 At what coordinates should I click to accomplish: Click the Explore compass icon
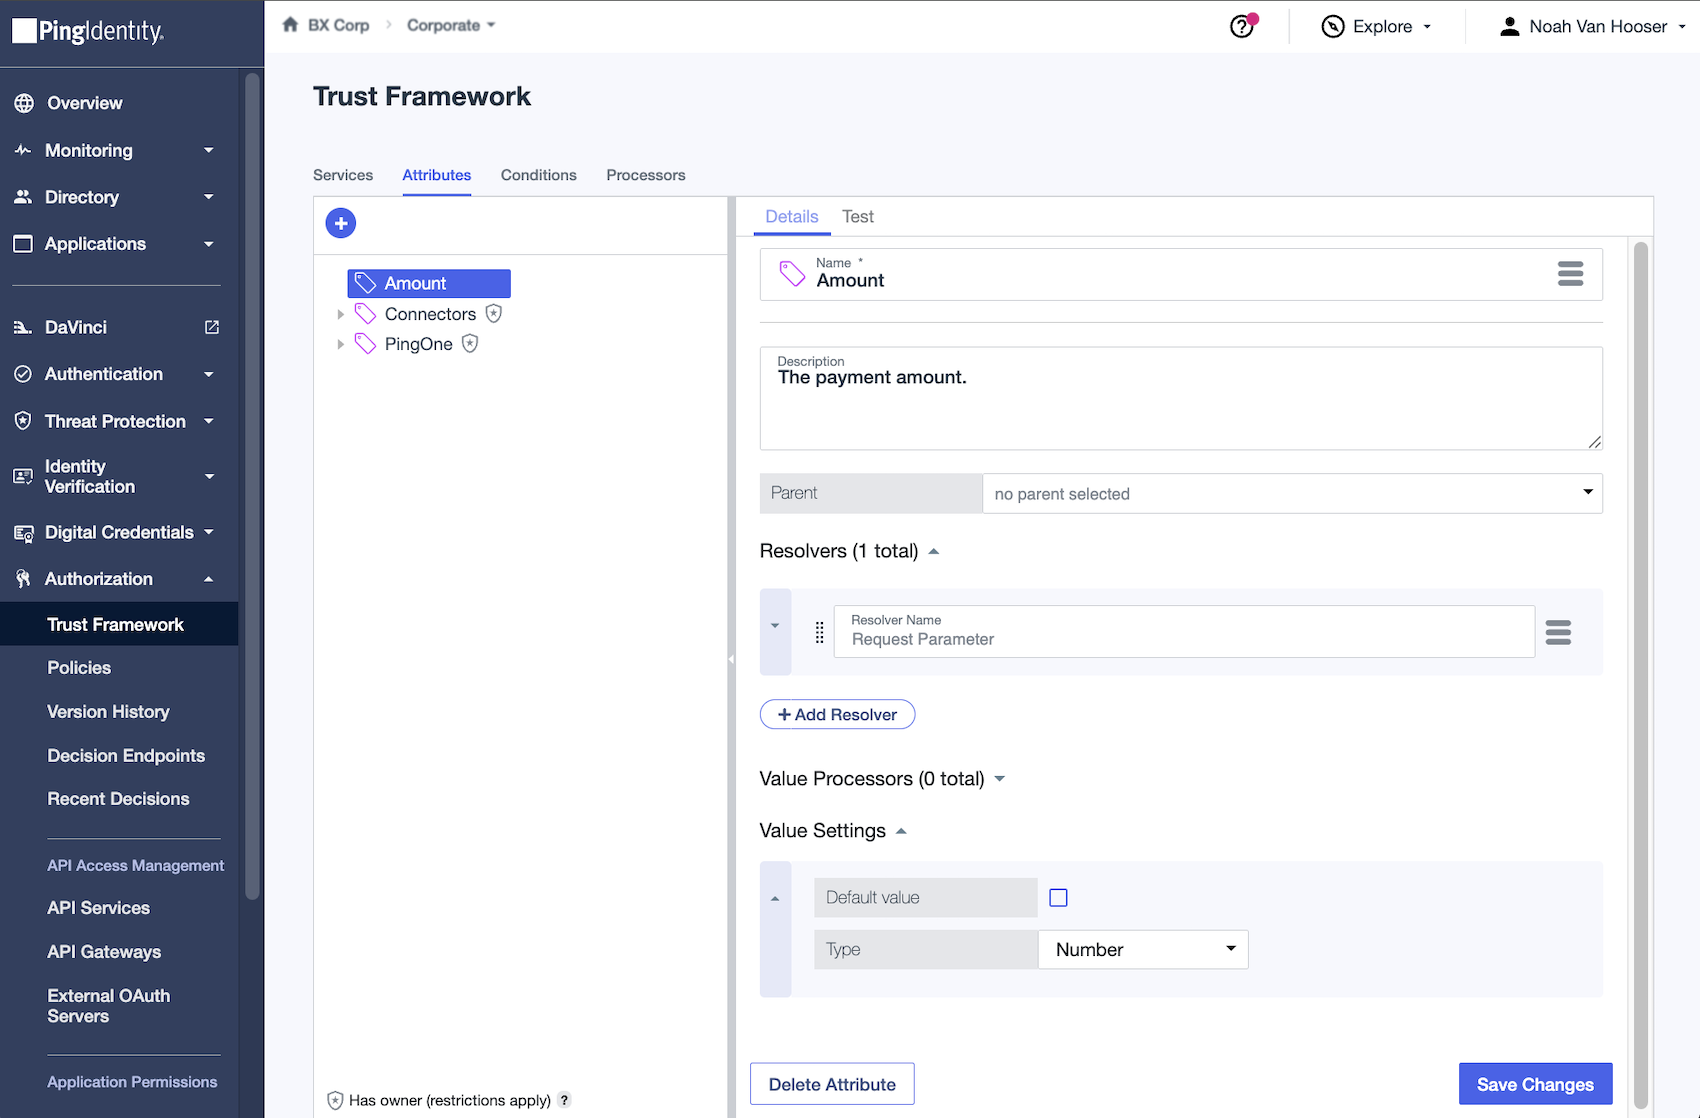click(x=1332, y=26)
